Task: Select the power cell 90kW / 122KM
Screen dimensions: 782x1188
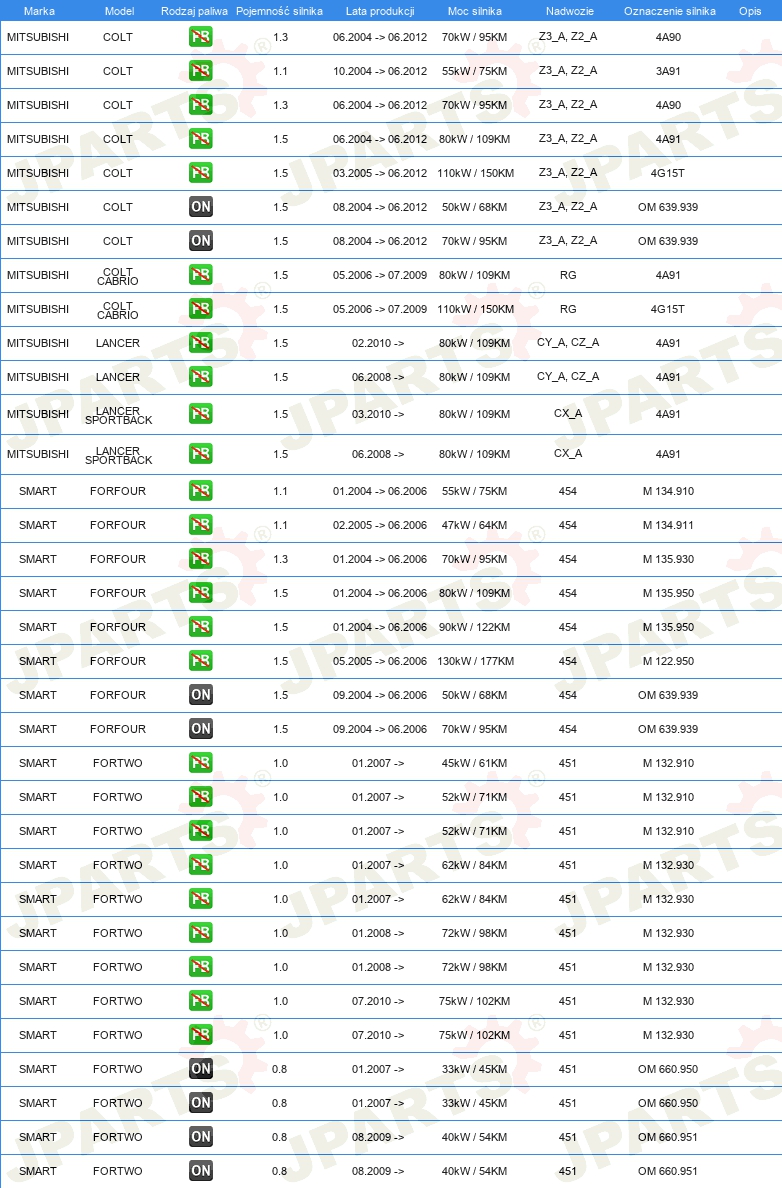Action: pyautogui.click(x=474, y=627)
